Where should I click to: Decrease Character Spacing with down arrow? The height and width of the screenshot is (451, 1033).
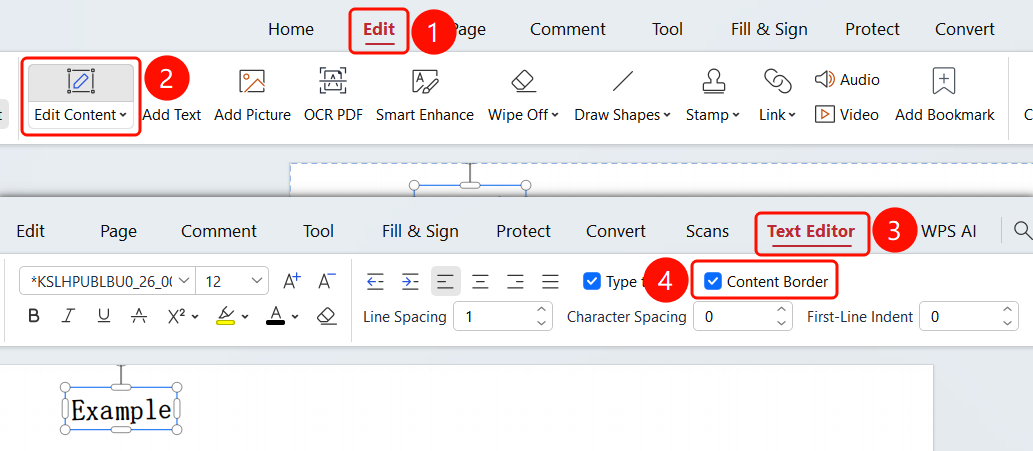(781, 324)
